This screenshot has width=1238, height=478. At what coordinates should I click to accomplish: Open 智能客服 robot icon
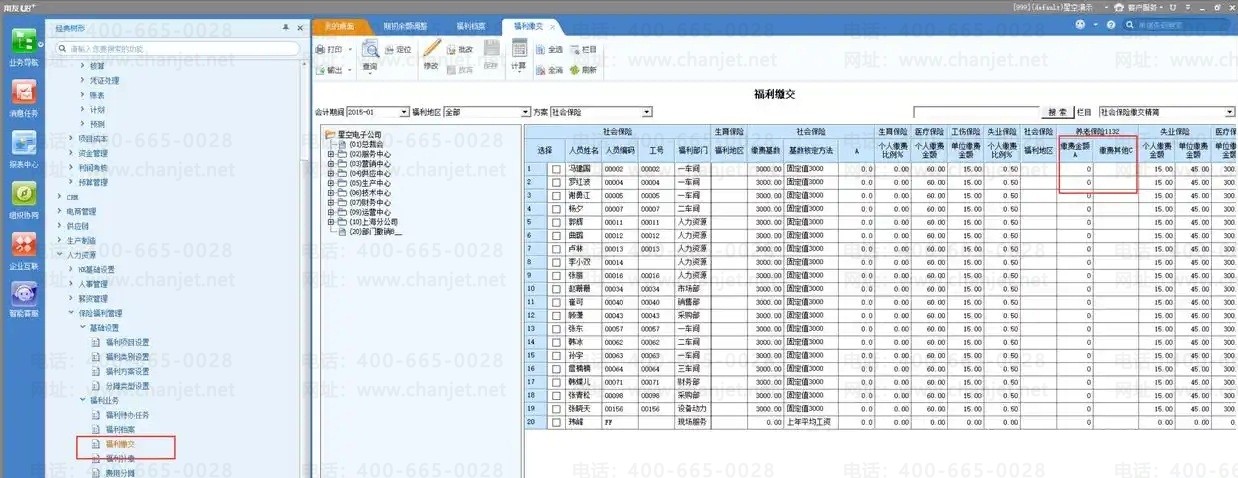point(24,295)
